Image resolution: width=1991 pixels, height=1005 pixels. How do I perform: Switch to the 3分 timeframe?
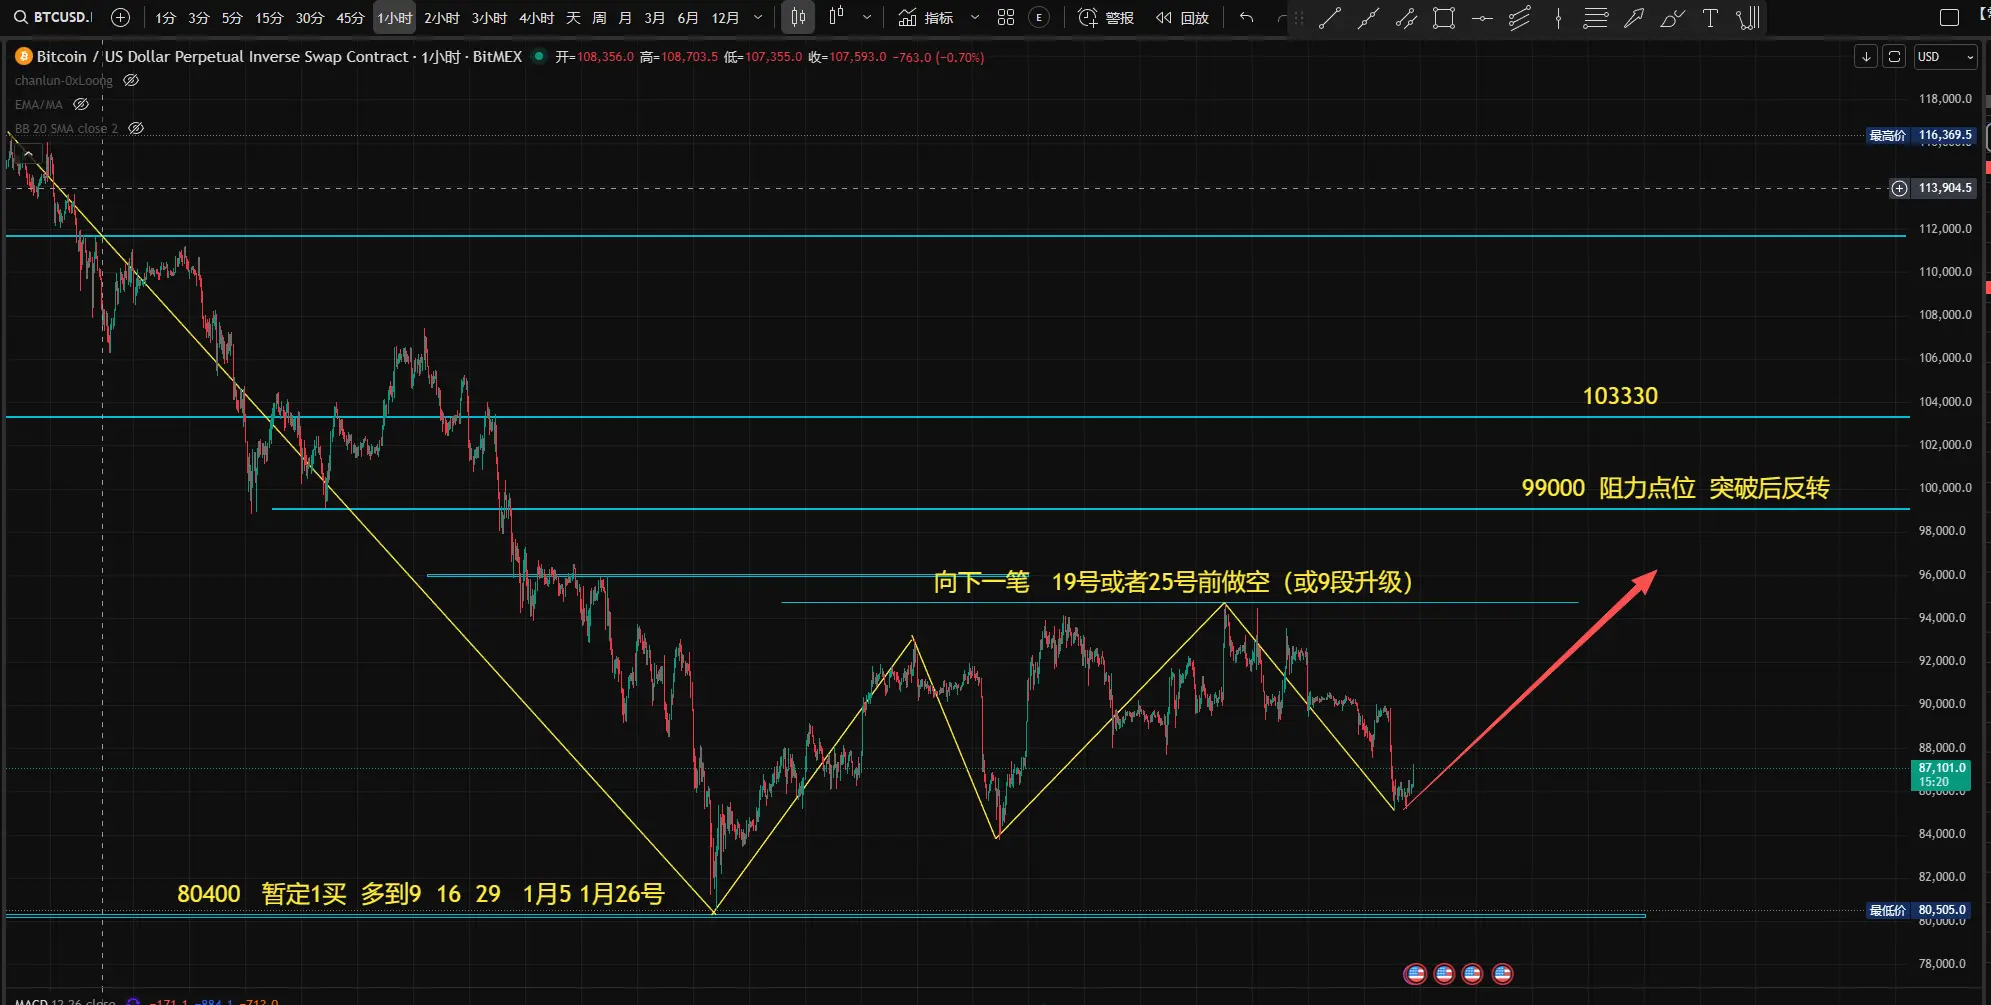coord(199,18)
